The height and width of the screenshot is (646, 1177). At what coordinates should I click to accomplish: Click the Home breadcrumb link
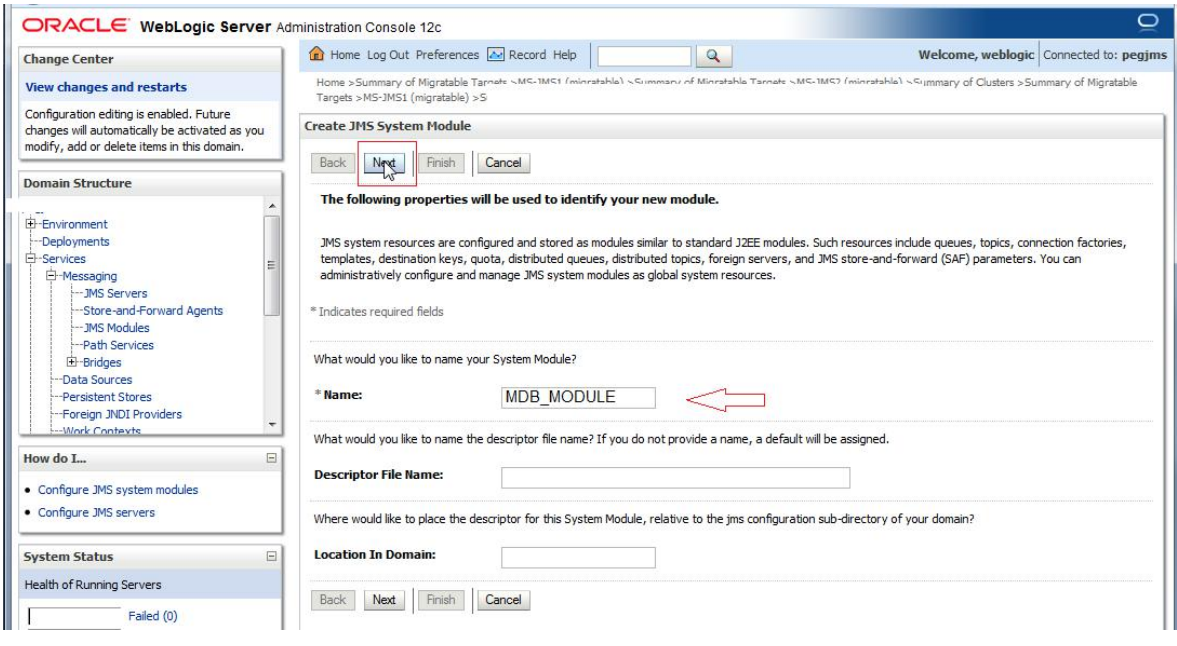click(330, 83)
